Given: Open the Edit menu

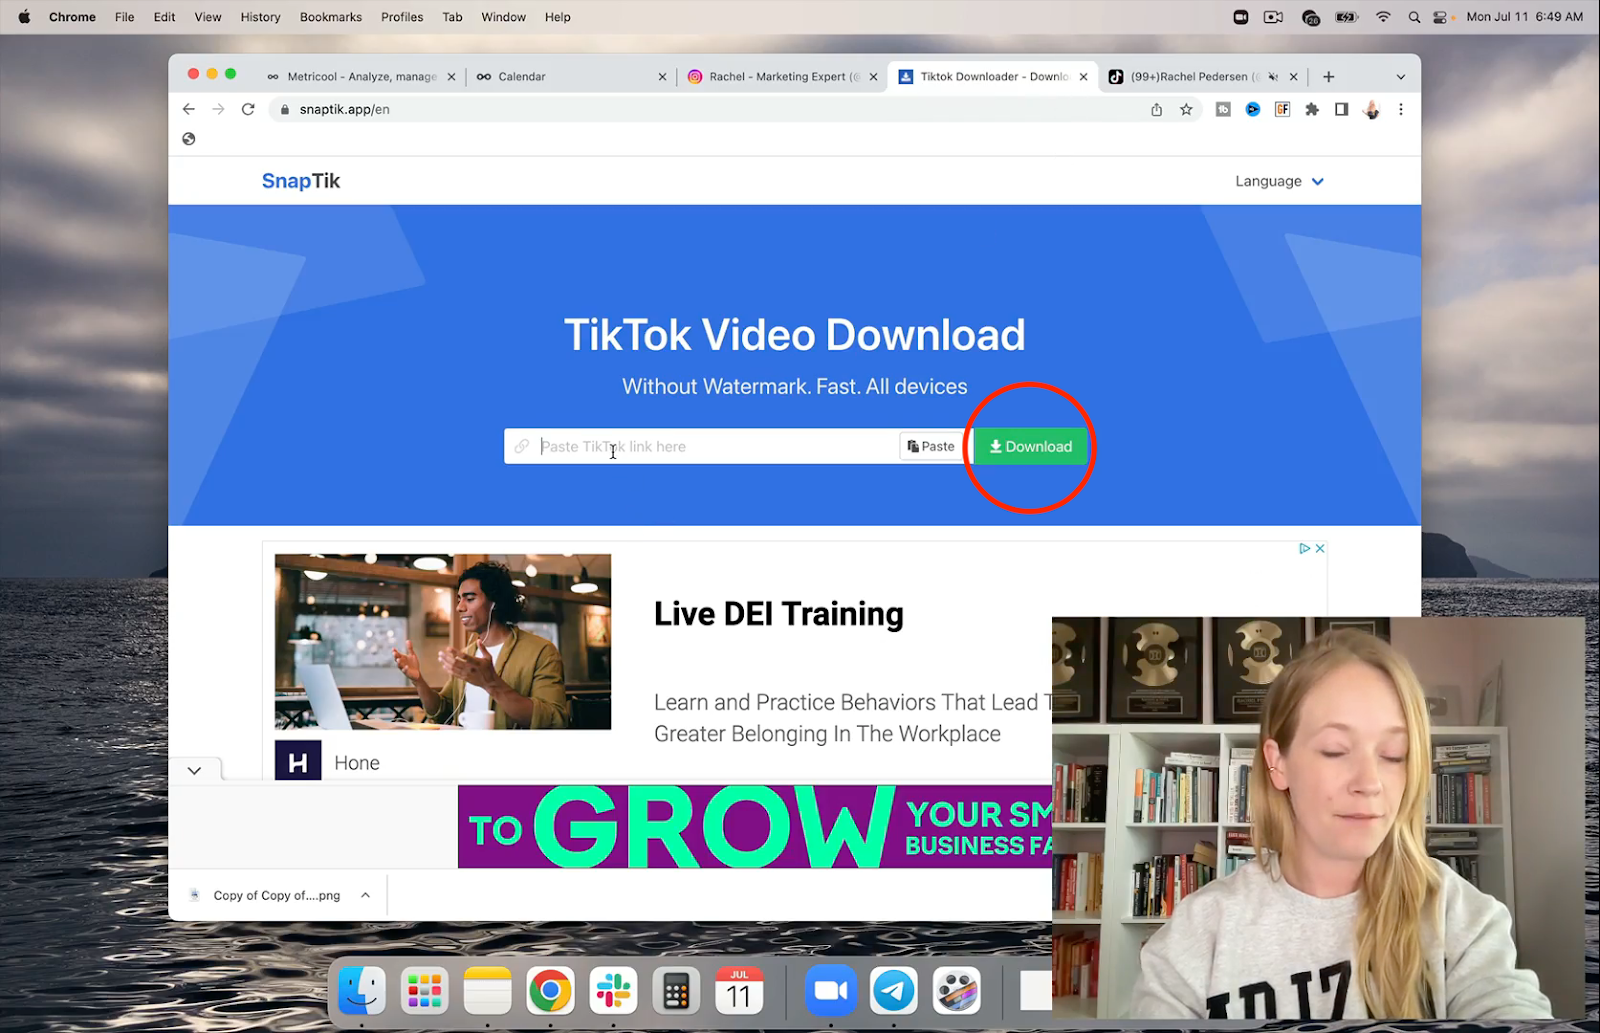Looking at the screenshot, I should pyautogui.click(x=164, y=17).
